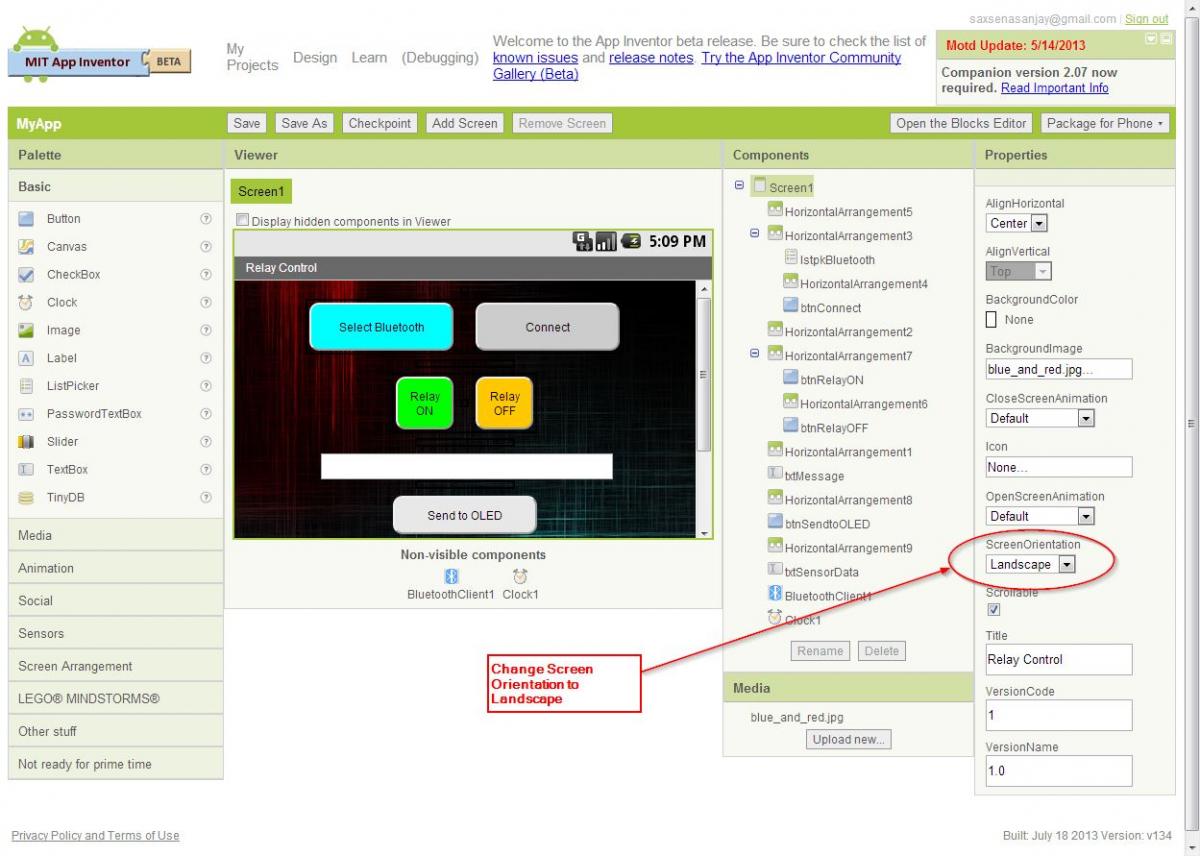
Task: Click the Clock1 icon under Non-visible components
Action: point(520,576)
